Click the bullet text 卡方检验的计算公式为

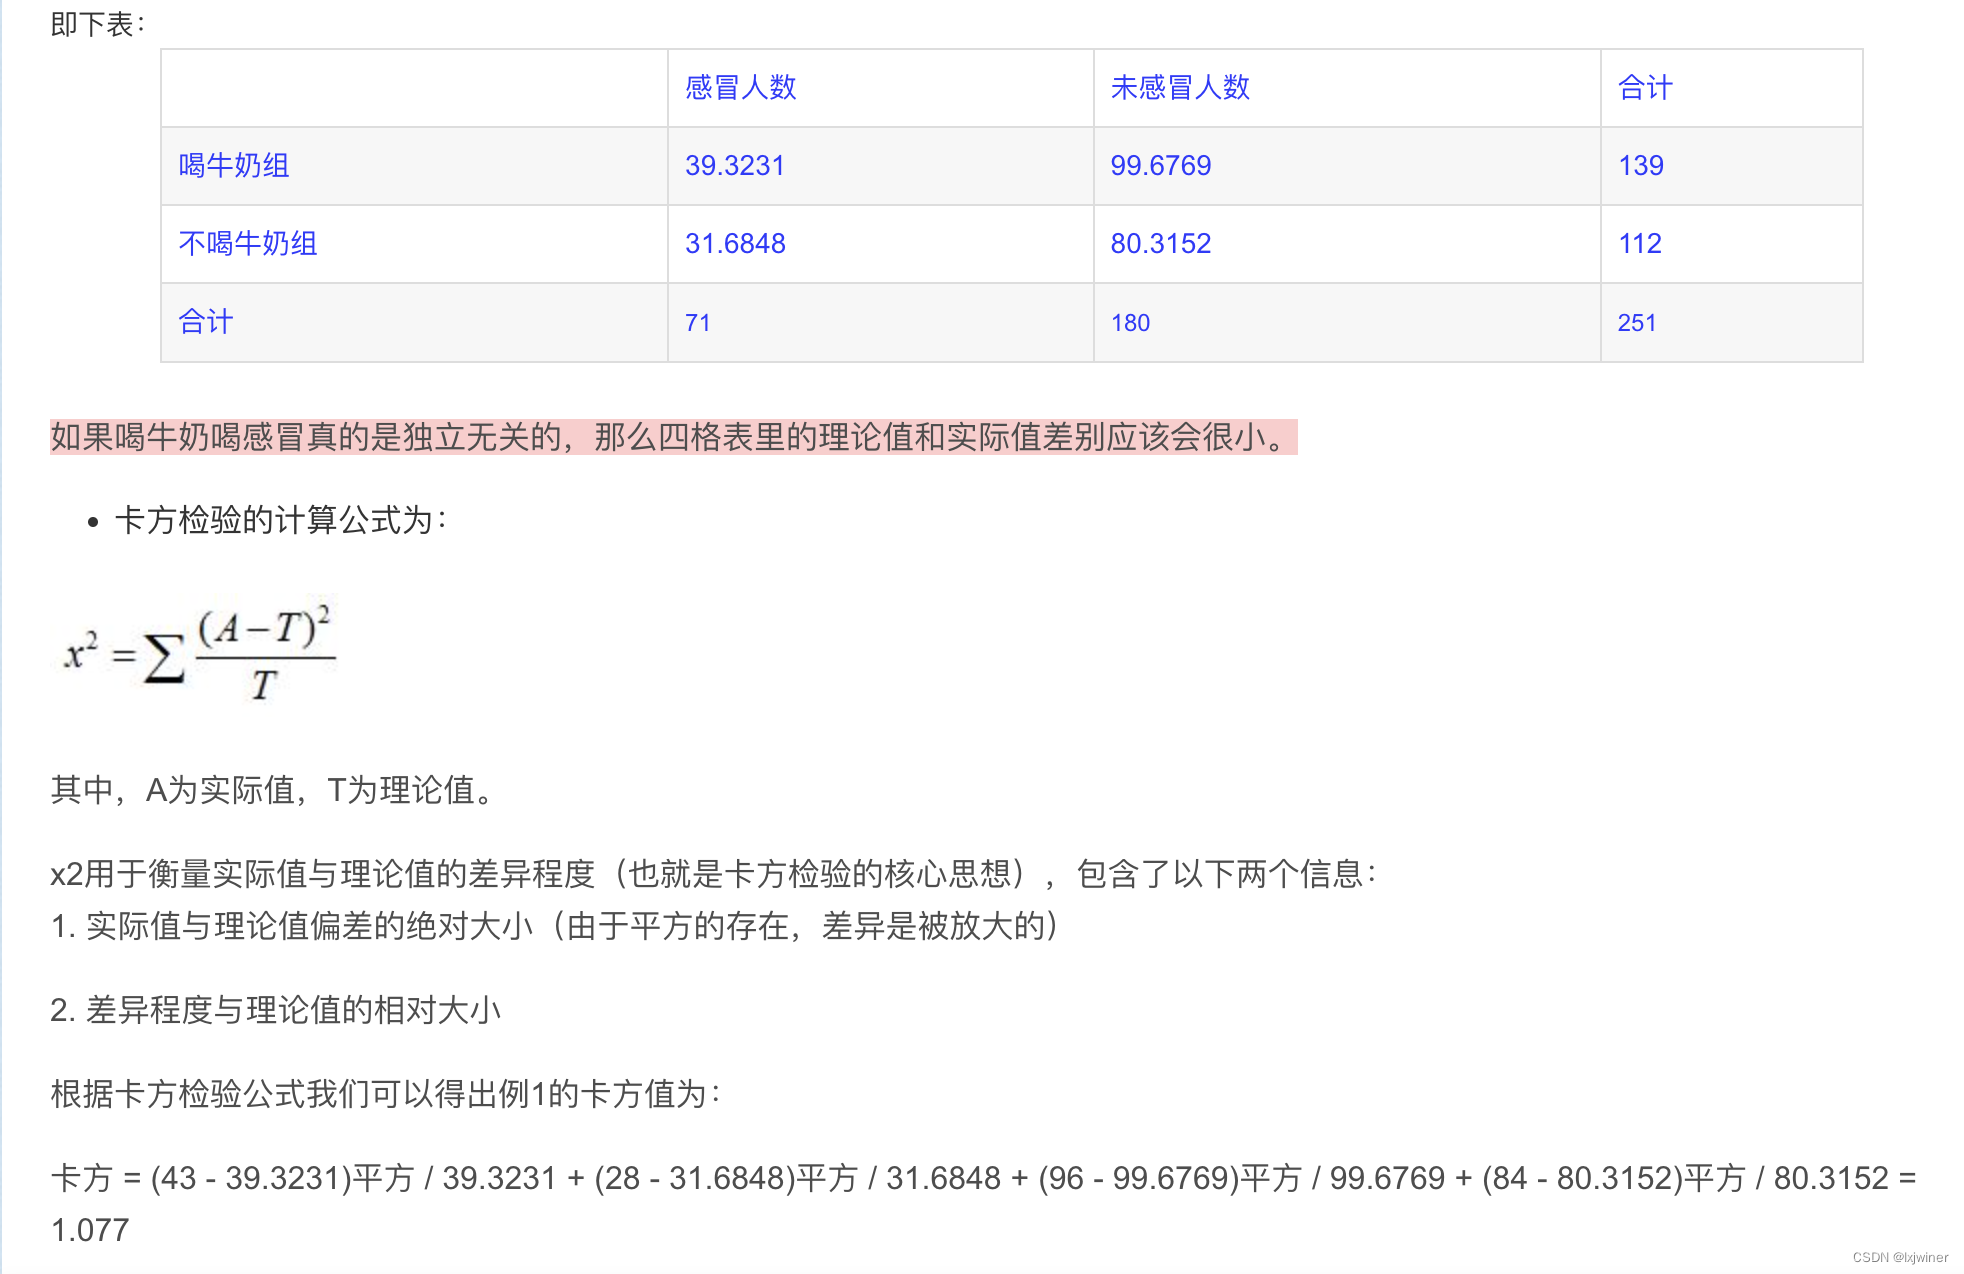coord(280,520)
